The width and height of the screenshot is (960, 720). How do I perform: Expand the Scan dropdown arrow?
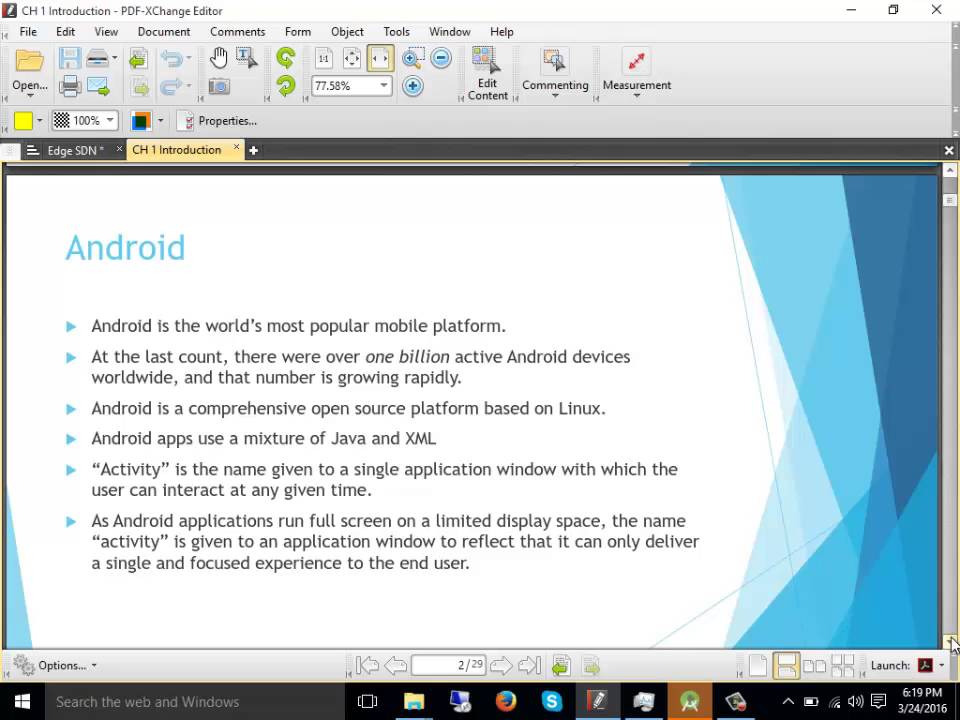tap(114, 58)
